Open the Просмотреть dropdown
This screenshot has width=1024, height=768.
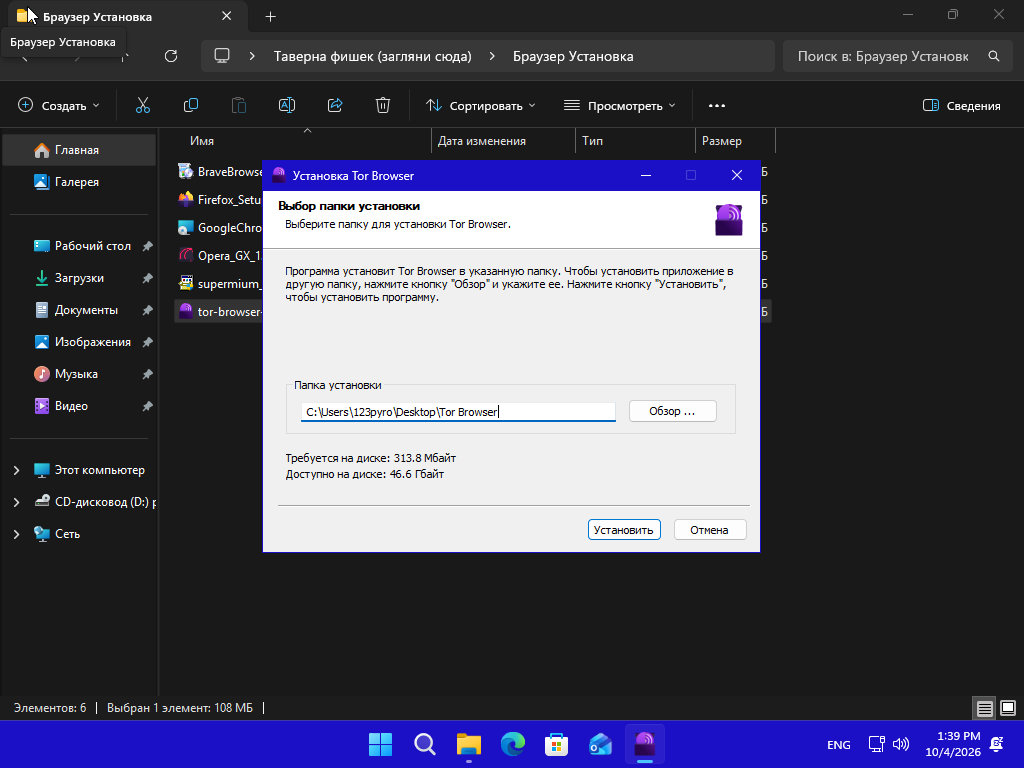(619, 105)
